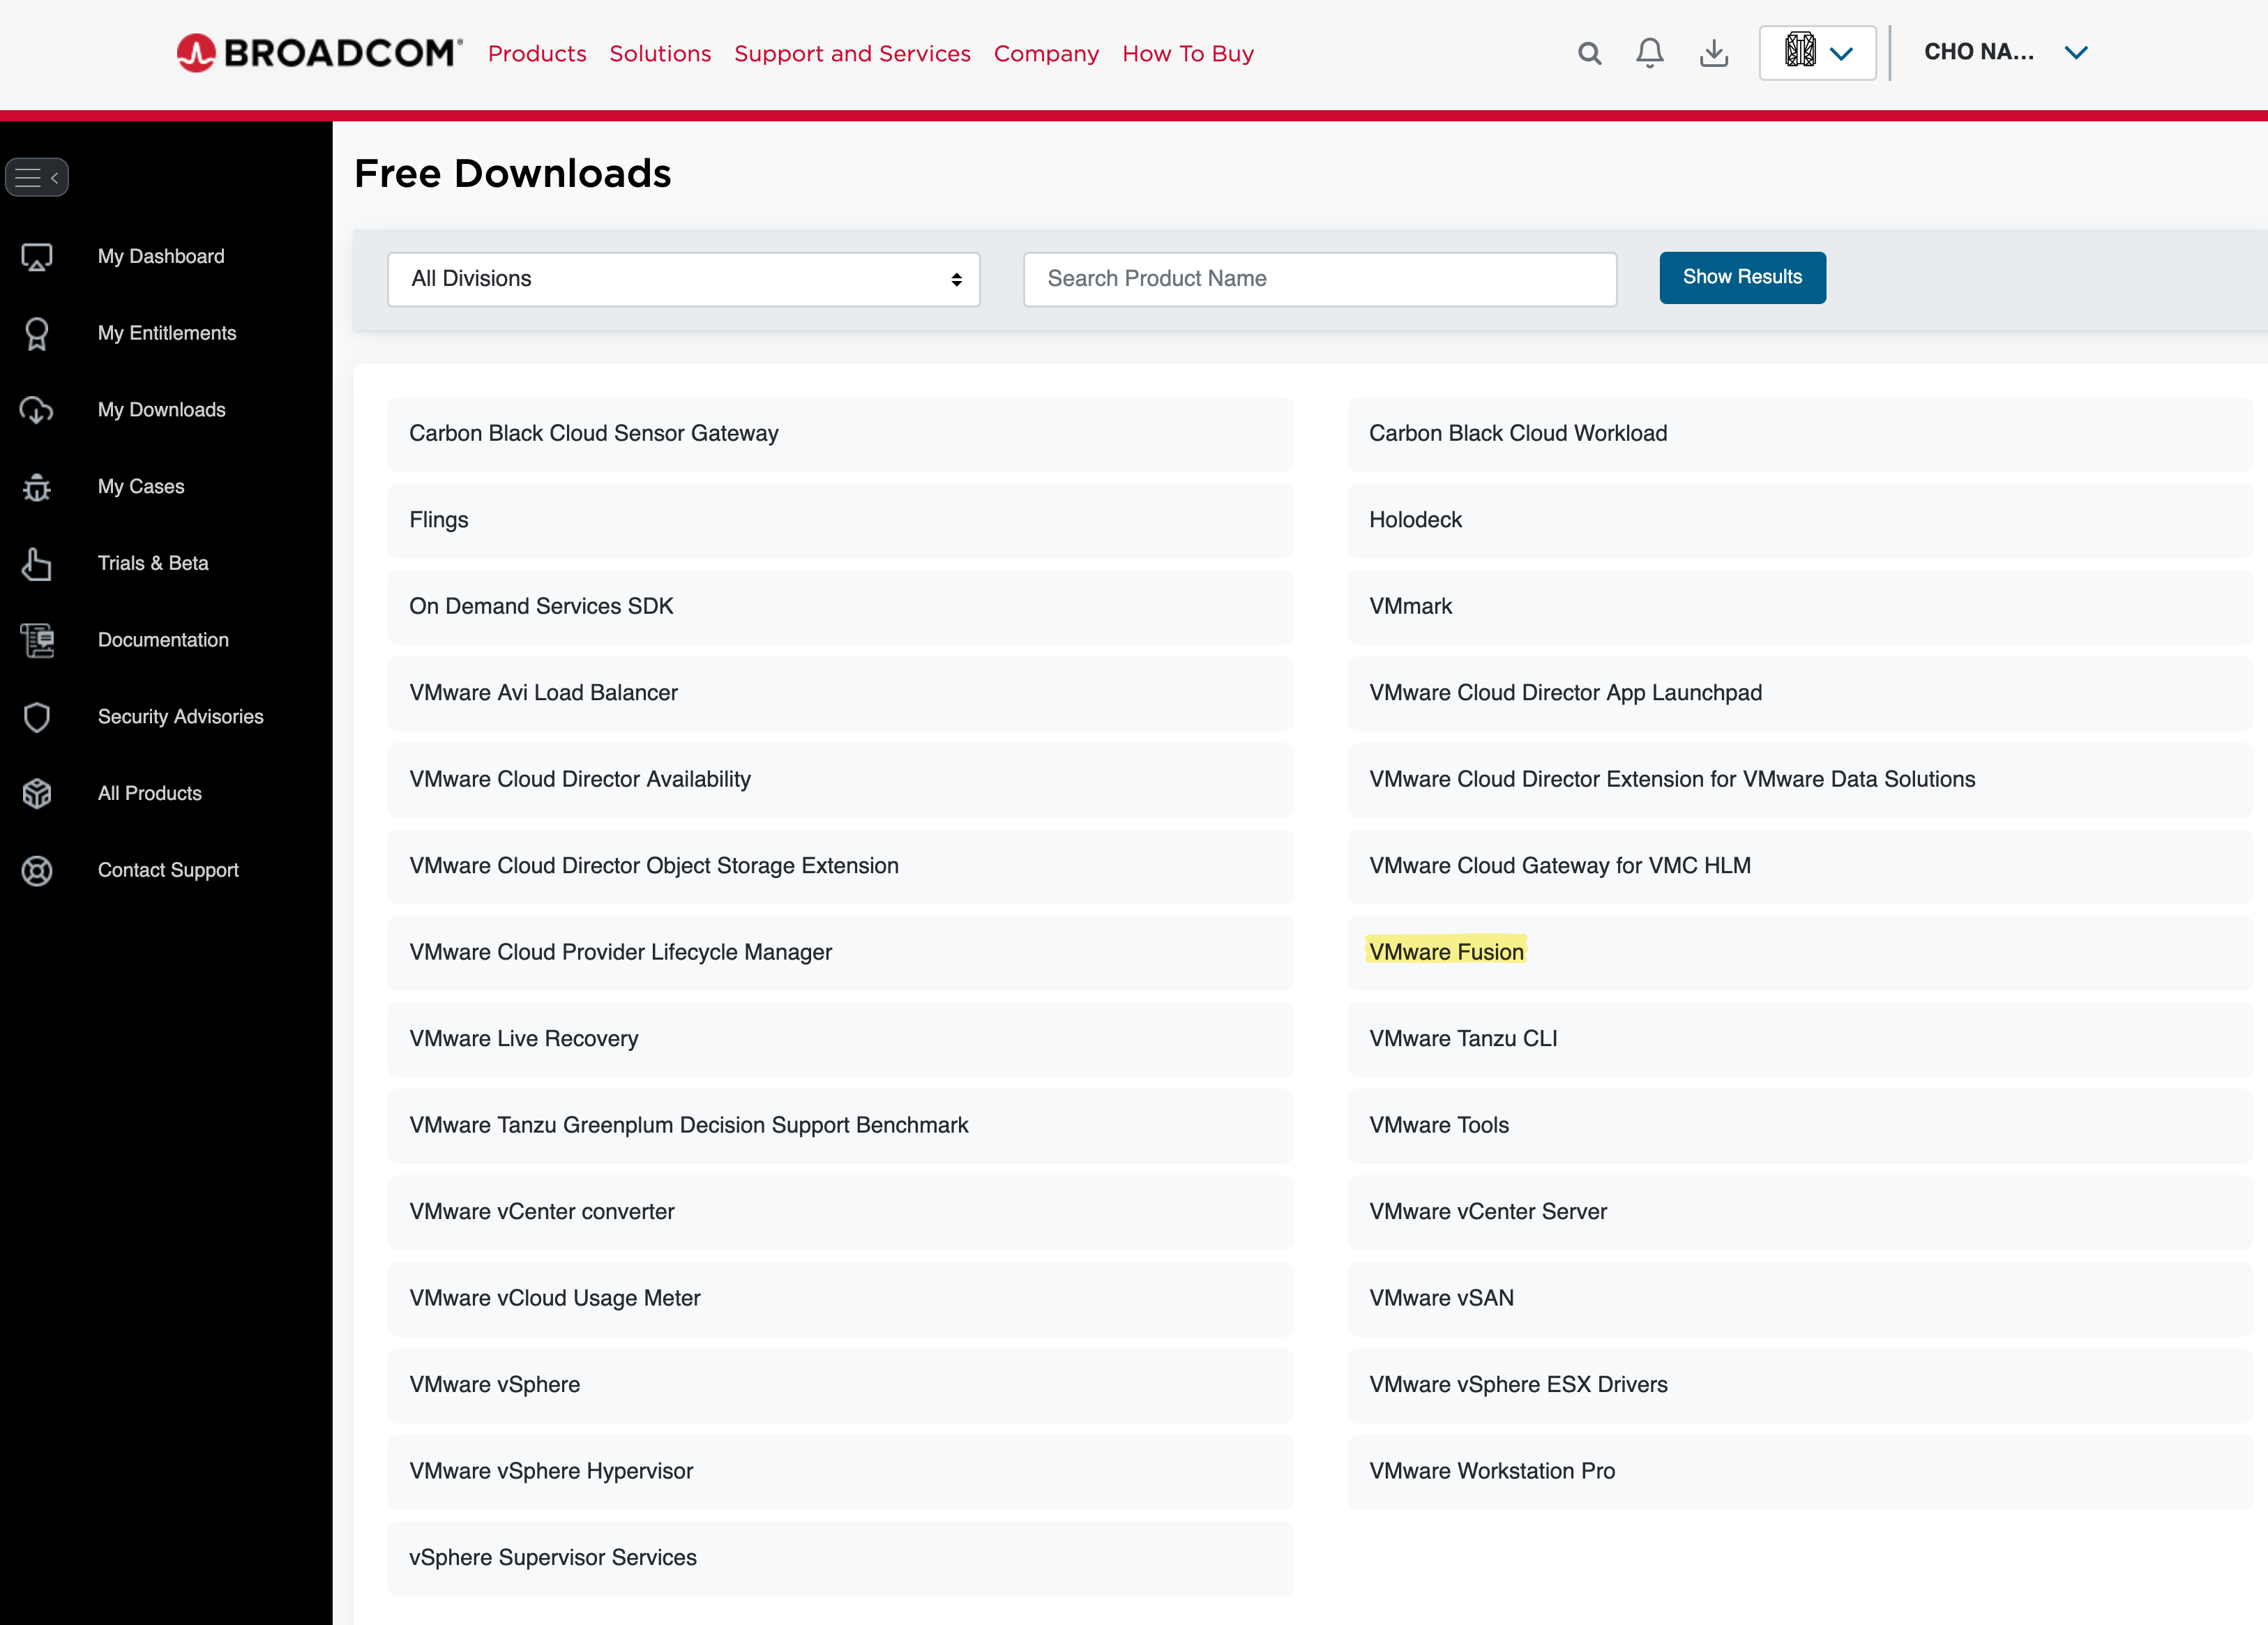The image size is (2268, 1625).
Task: Click the Broadcom logo
Action: (319, 52)
